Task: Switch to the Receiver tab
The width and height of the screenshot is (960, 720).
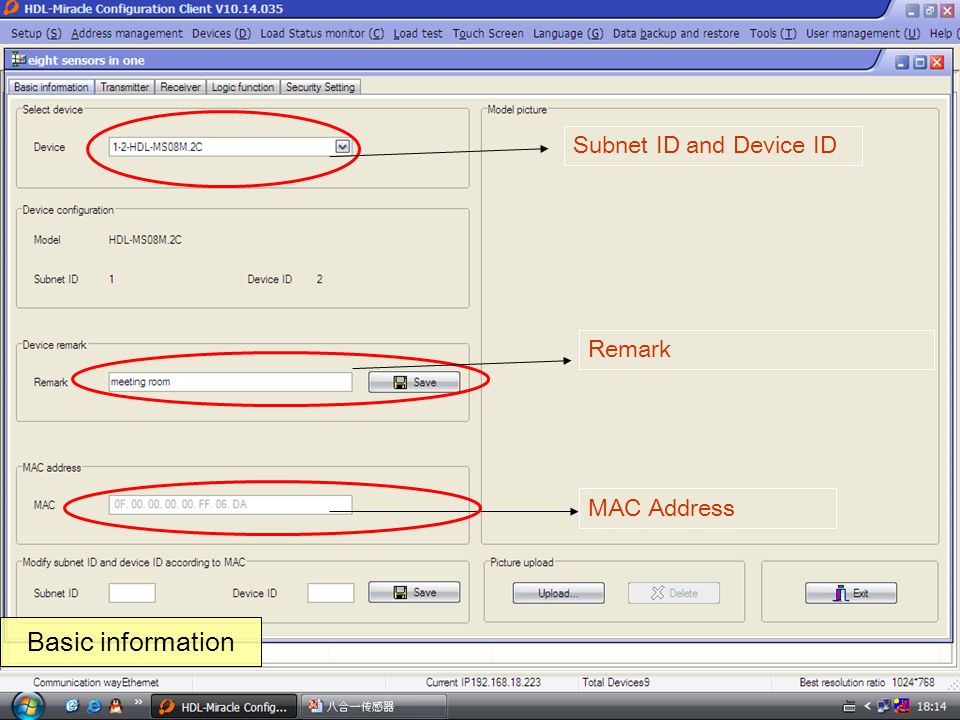Action: tap(180, 87)
